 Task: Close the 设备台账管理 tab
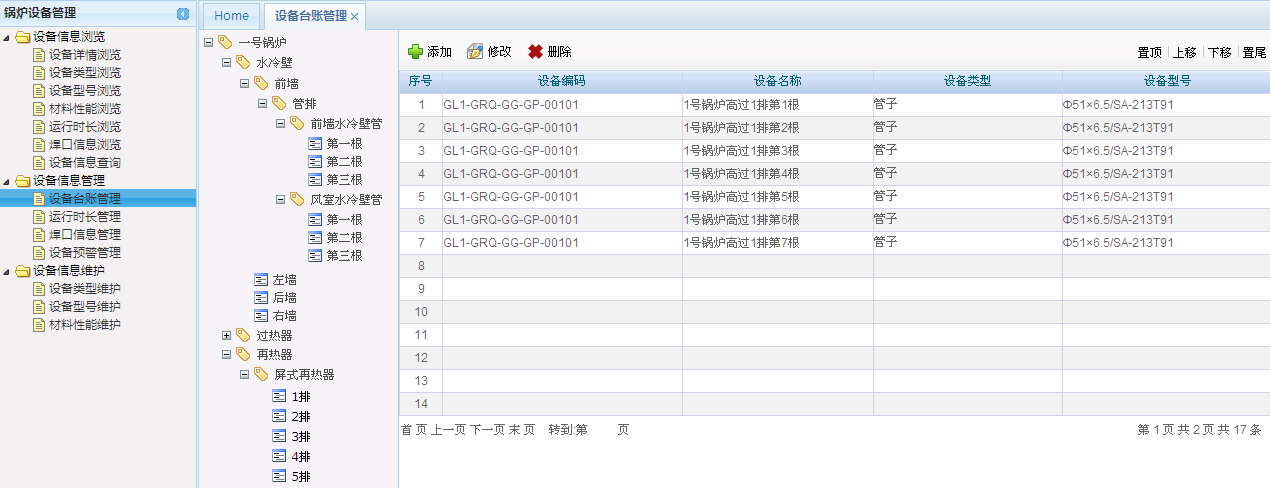[354, 17]
